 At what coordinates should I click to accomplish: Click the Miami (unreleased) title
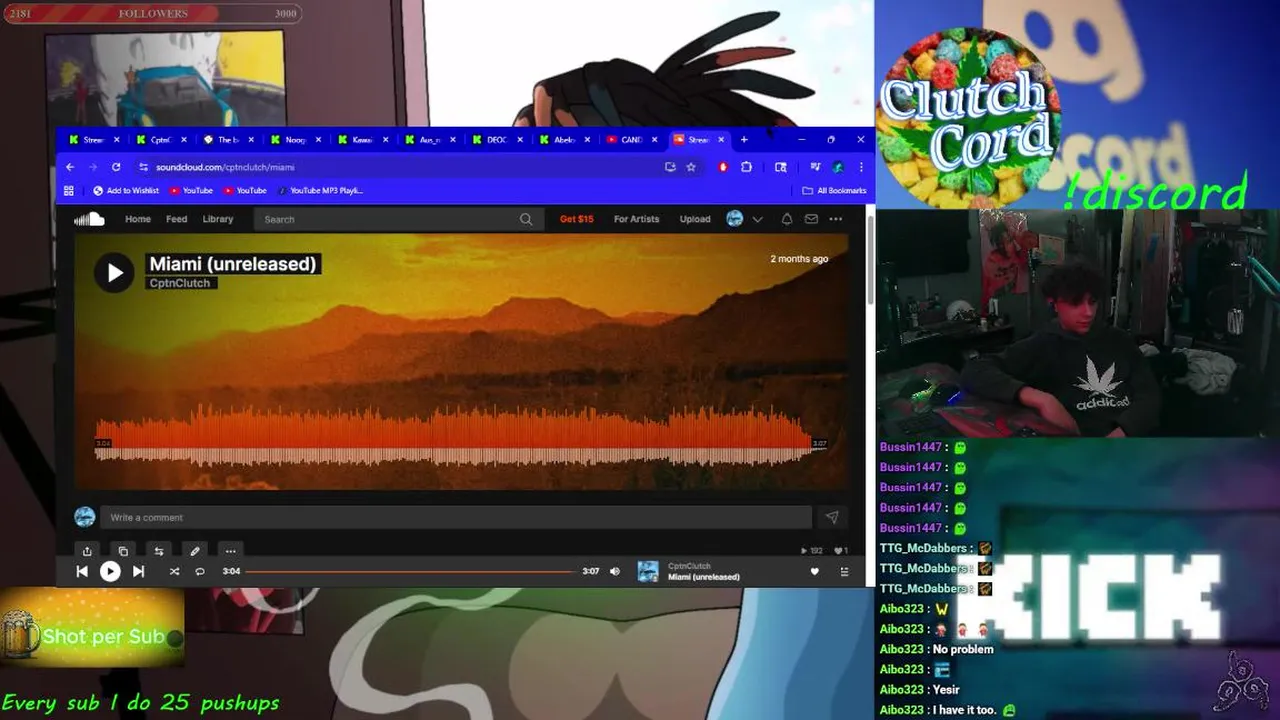[x=233, y=264]
